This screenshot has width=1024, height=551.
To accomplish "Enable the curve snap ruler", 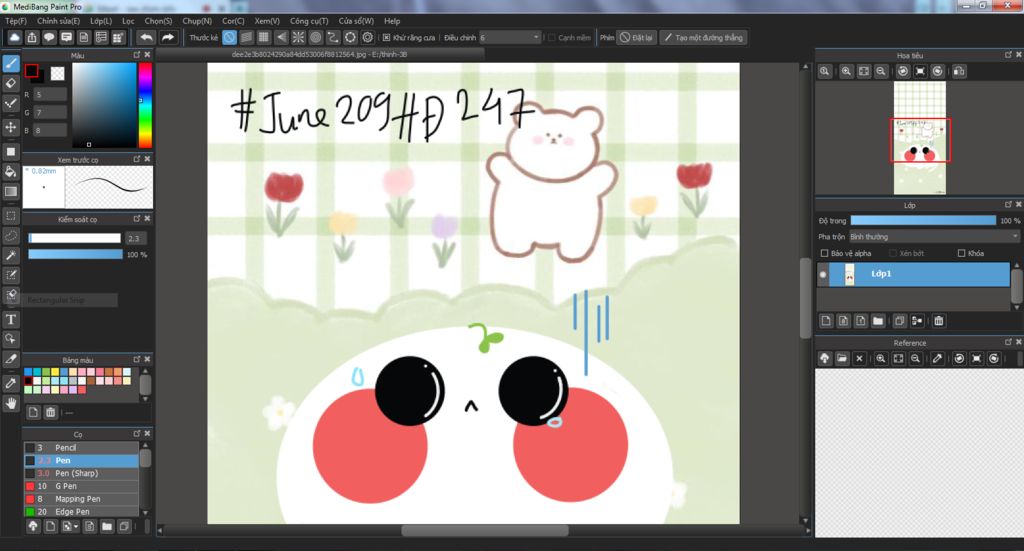I will point(332,37).
